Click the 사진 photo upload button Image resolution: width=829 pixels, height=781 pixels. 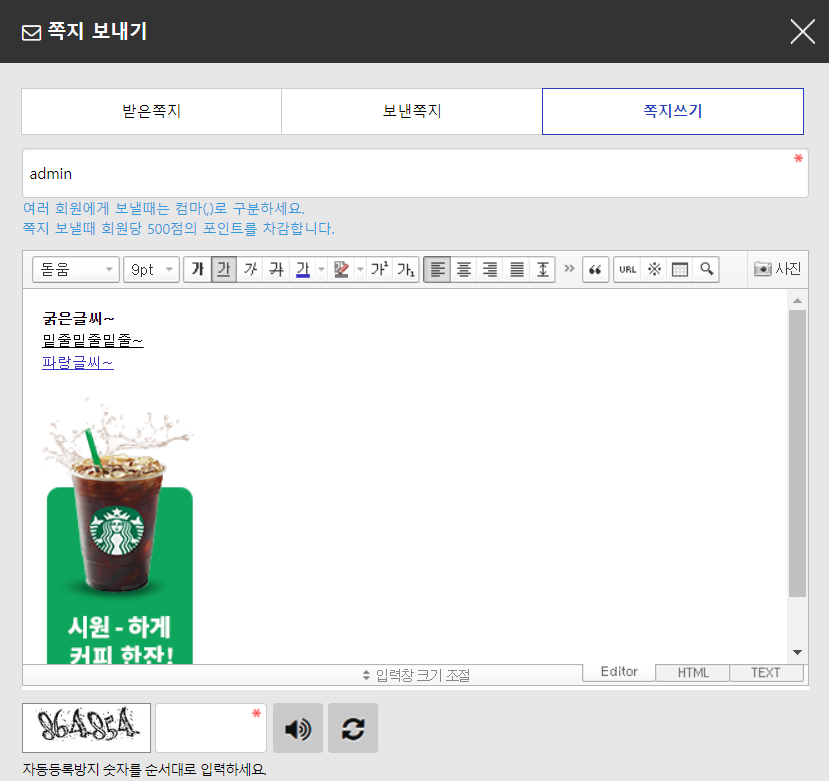777,269
